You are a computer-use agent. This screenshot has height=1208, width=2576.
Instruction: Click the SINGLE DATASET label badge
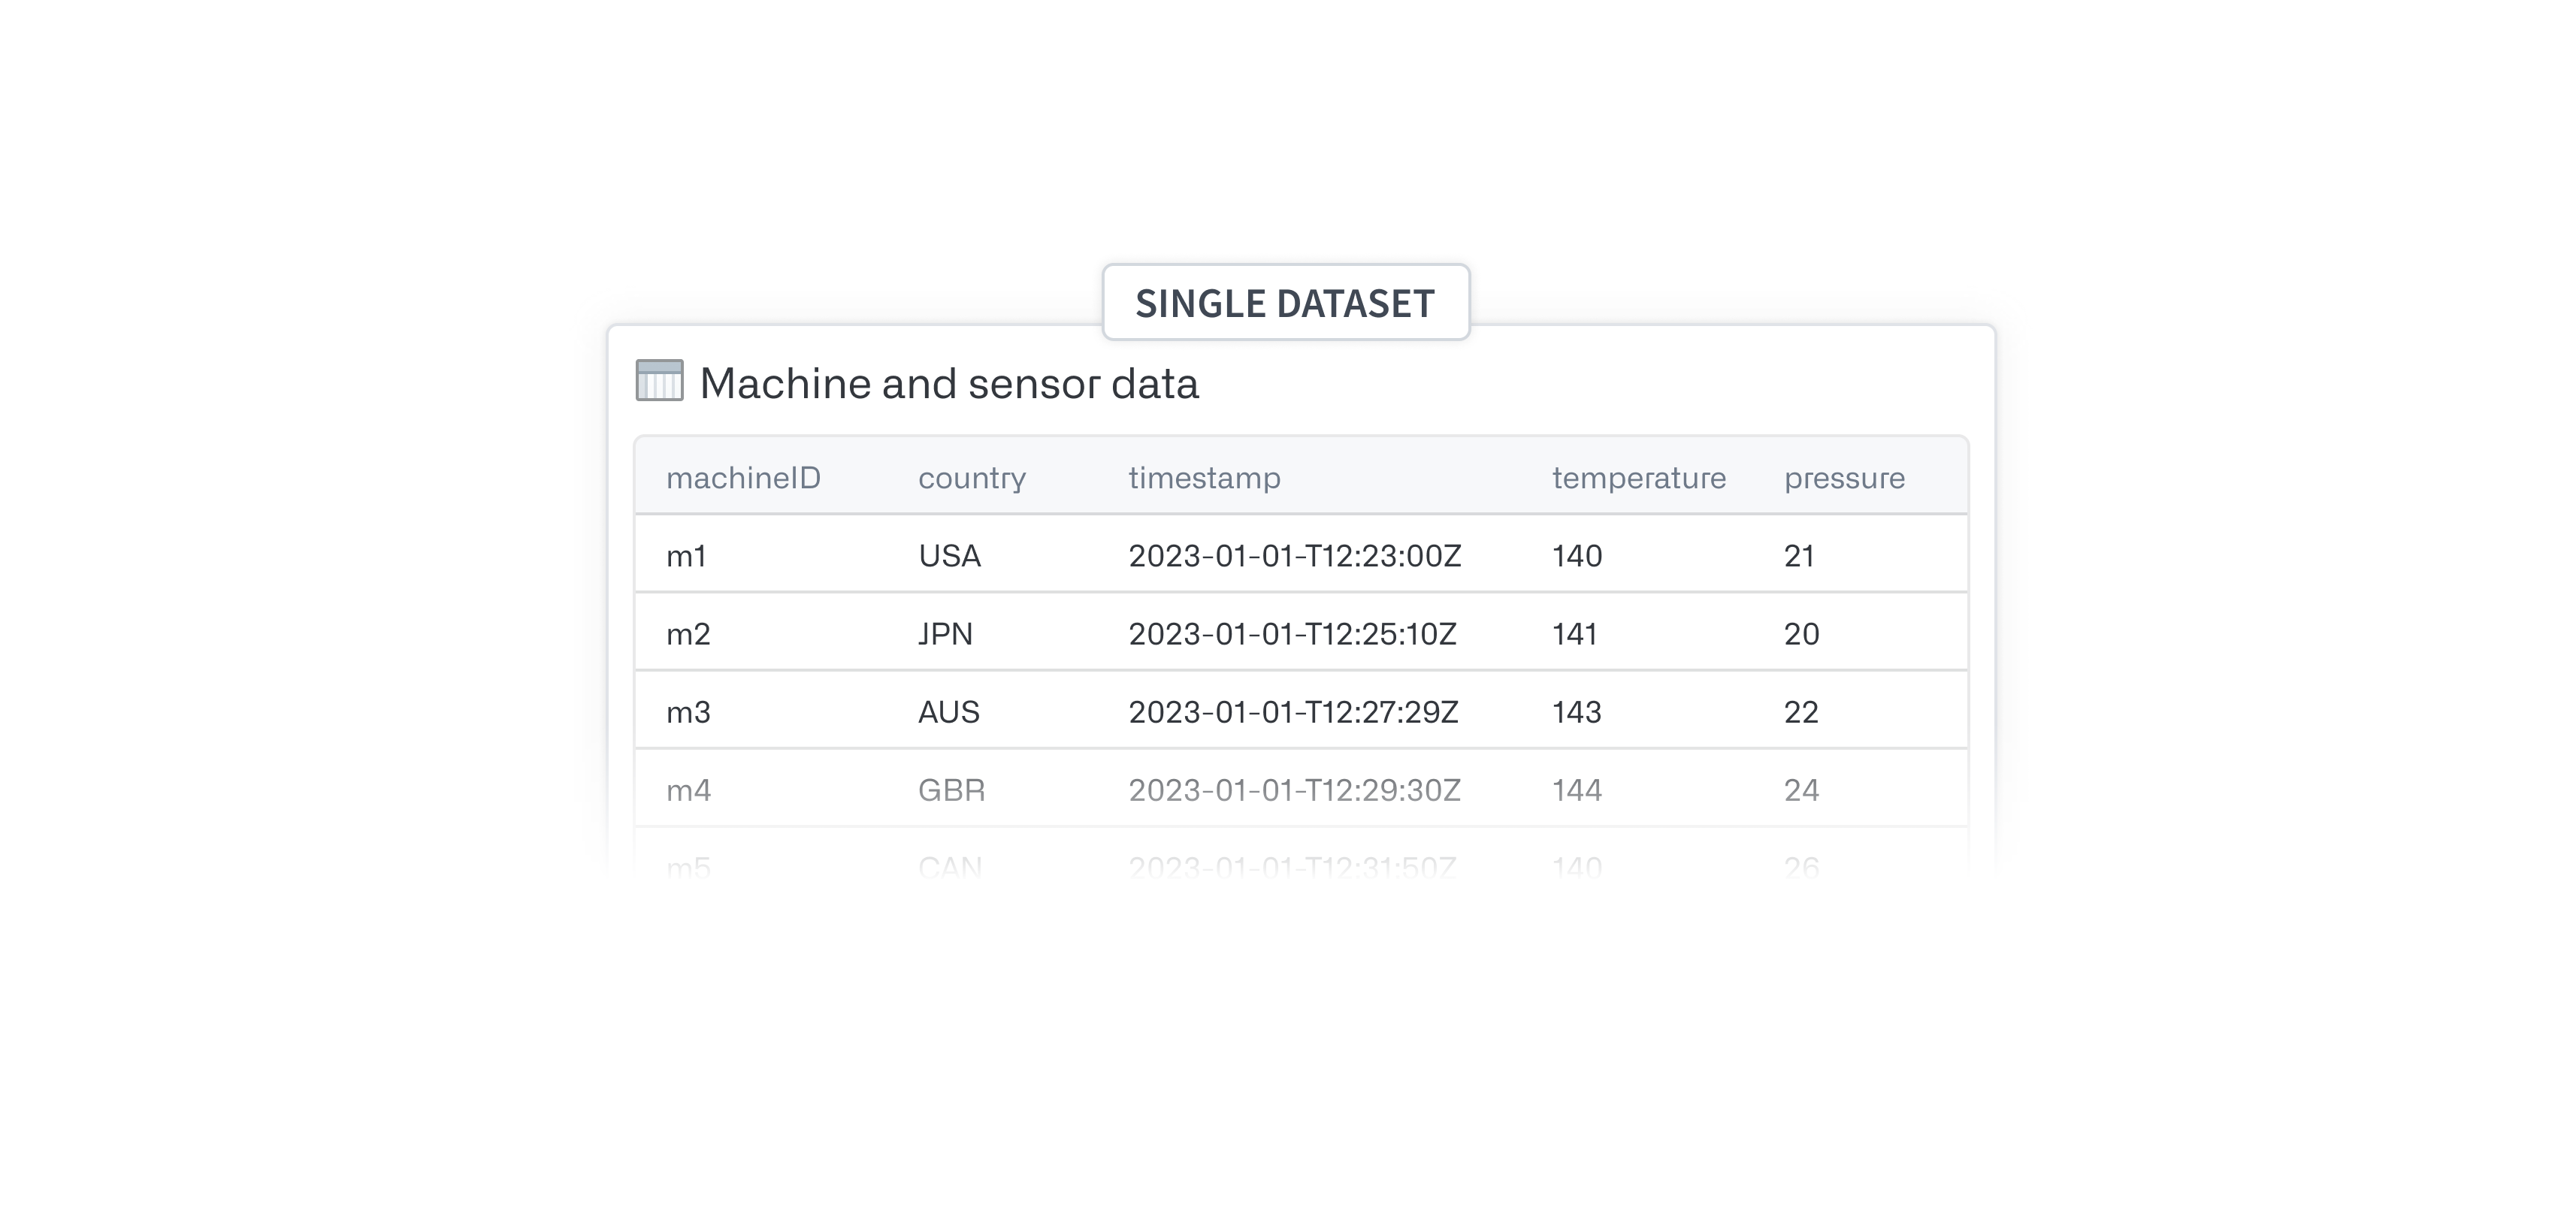point(1286,303)
